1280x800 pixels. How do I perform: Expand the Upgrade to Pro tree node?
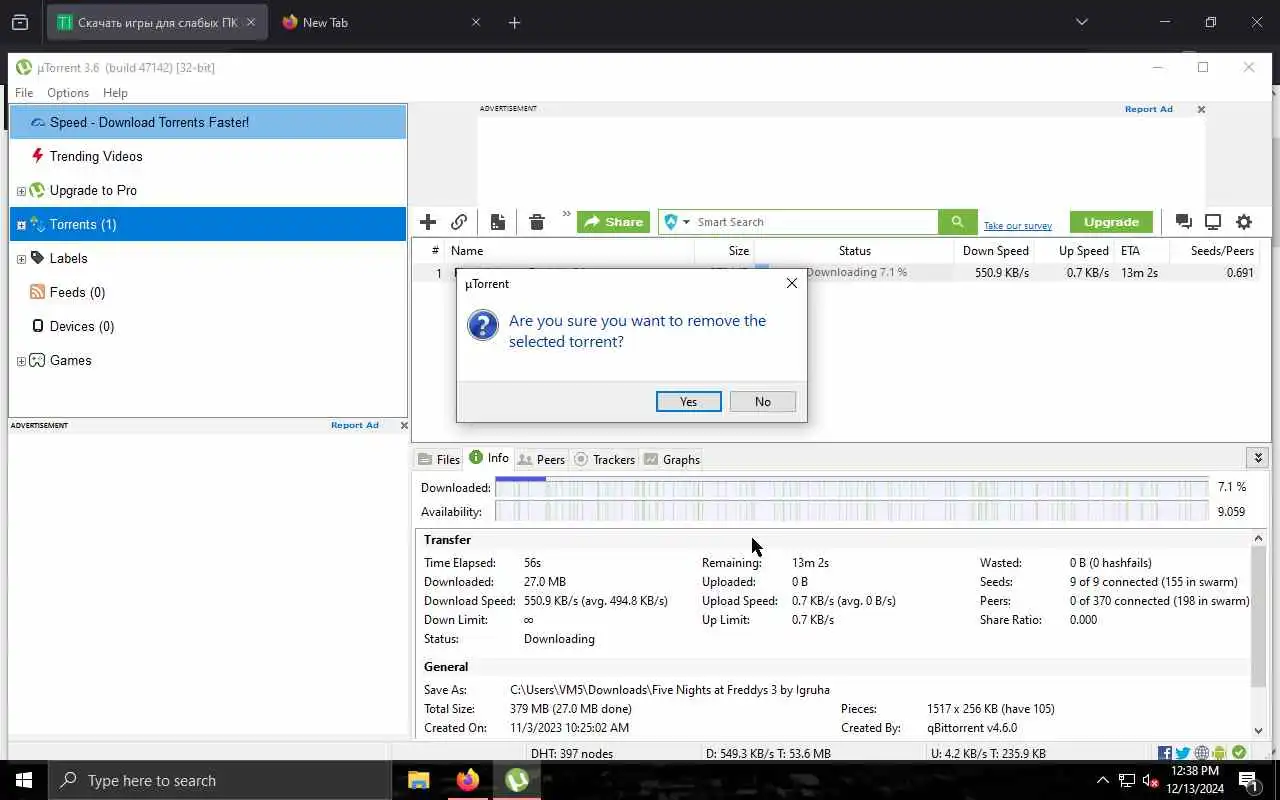point(21,191)
